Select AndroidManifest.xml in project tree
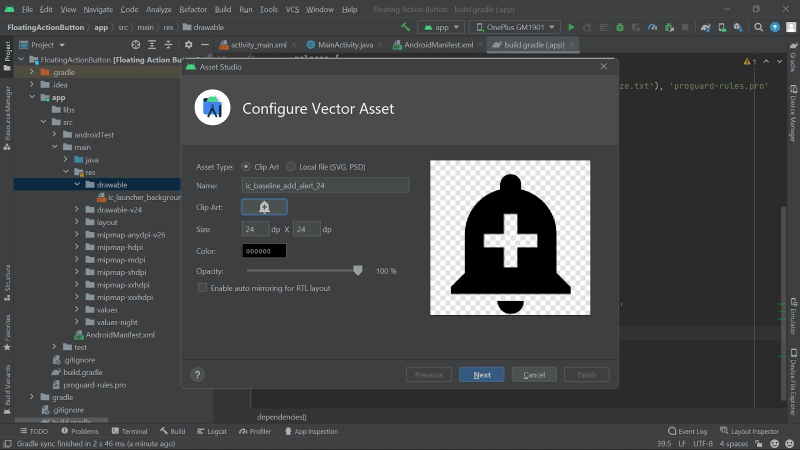Viewport: 800px width, 450px height. (x=120, y=335)
